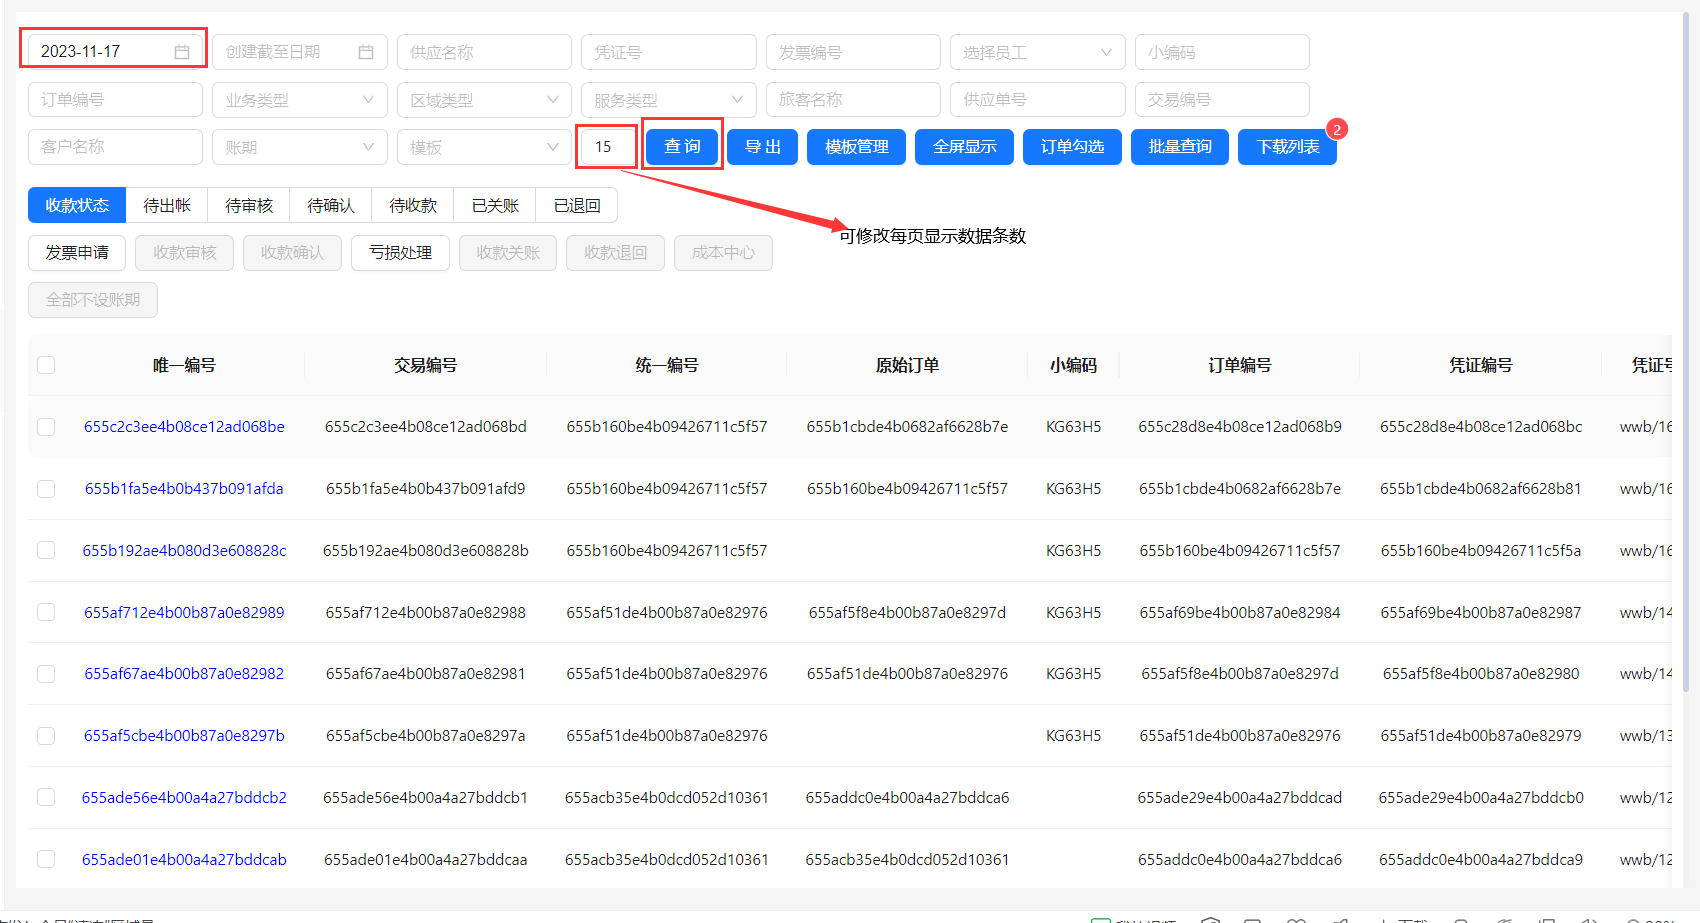Click the 全部不设账期 button
The width and height of the screenshot is (1700, 923).
(x=93, y=300)
